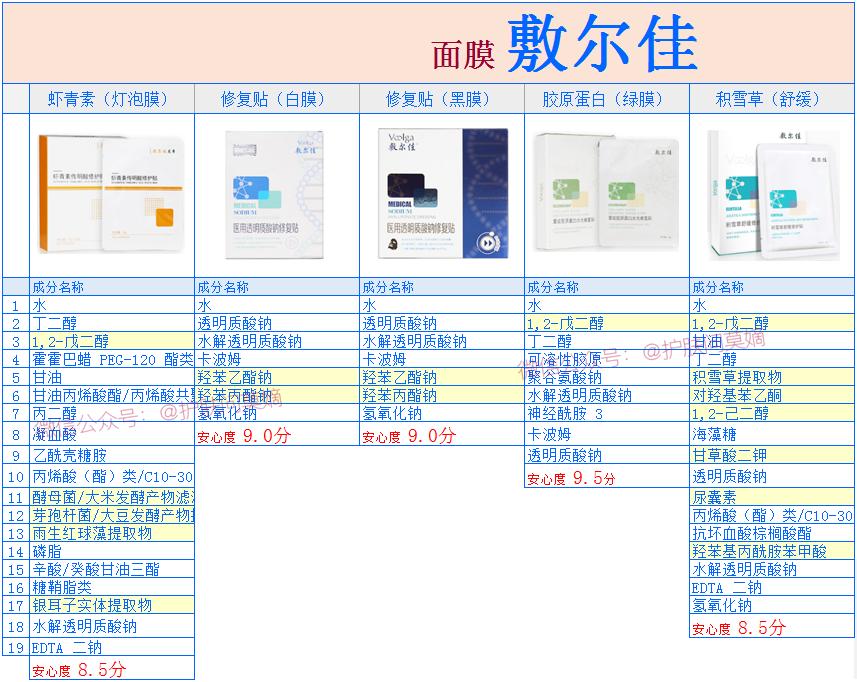Select the 雨生红球藻提取物 cell
Image resolution: width=857 pixels, height=682 pixels.
111,533
